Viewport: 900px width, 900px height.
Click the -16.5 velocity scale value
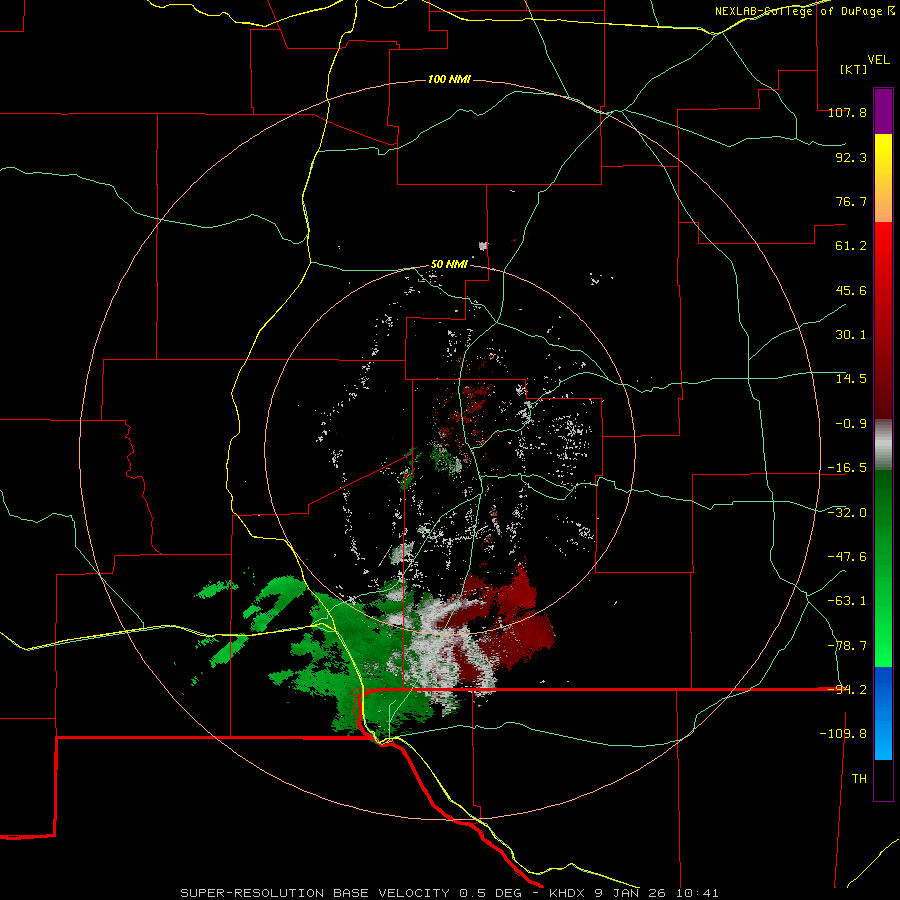coord(847,468)
